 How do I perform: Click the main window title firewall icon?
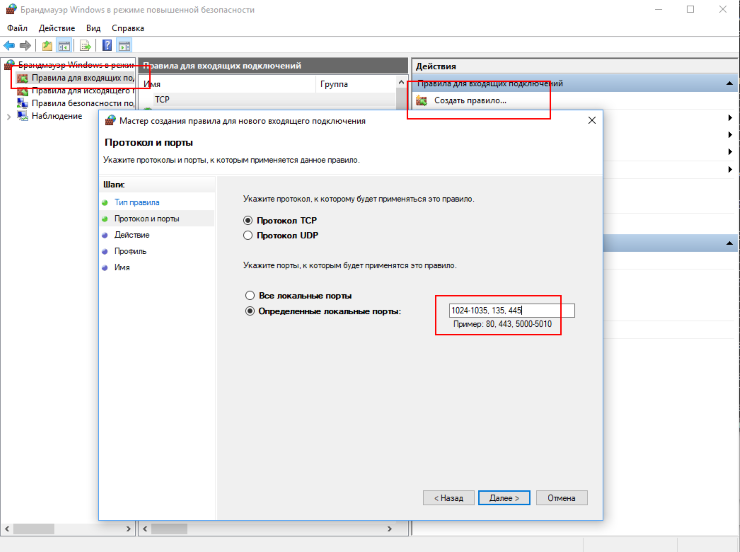coord(11,9)
